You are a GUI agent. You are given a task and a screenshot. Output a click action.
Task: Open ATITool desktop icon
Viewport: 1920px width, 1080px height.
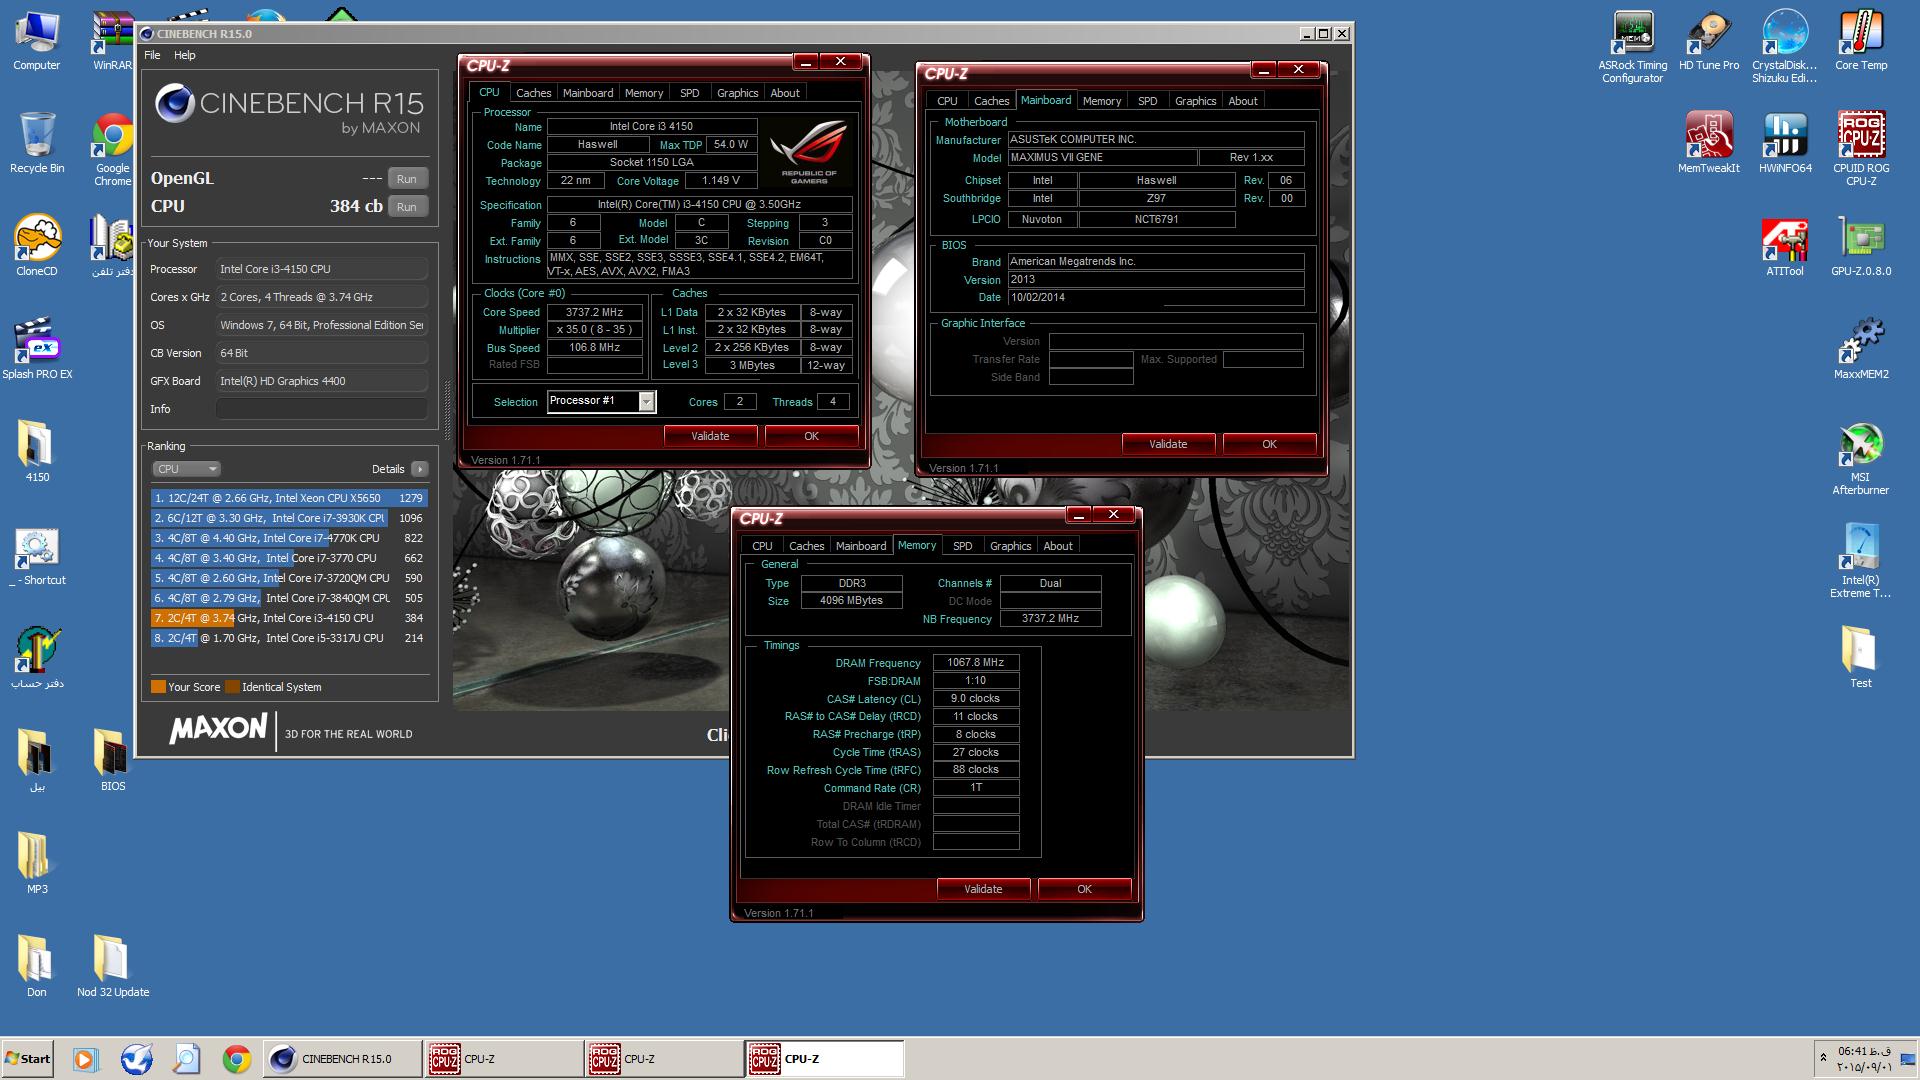1785,246
